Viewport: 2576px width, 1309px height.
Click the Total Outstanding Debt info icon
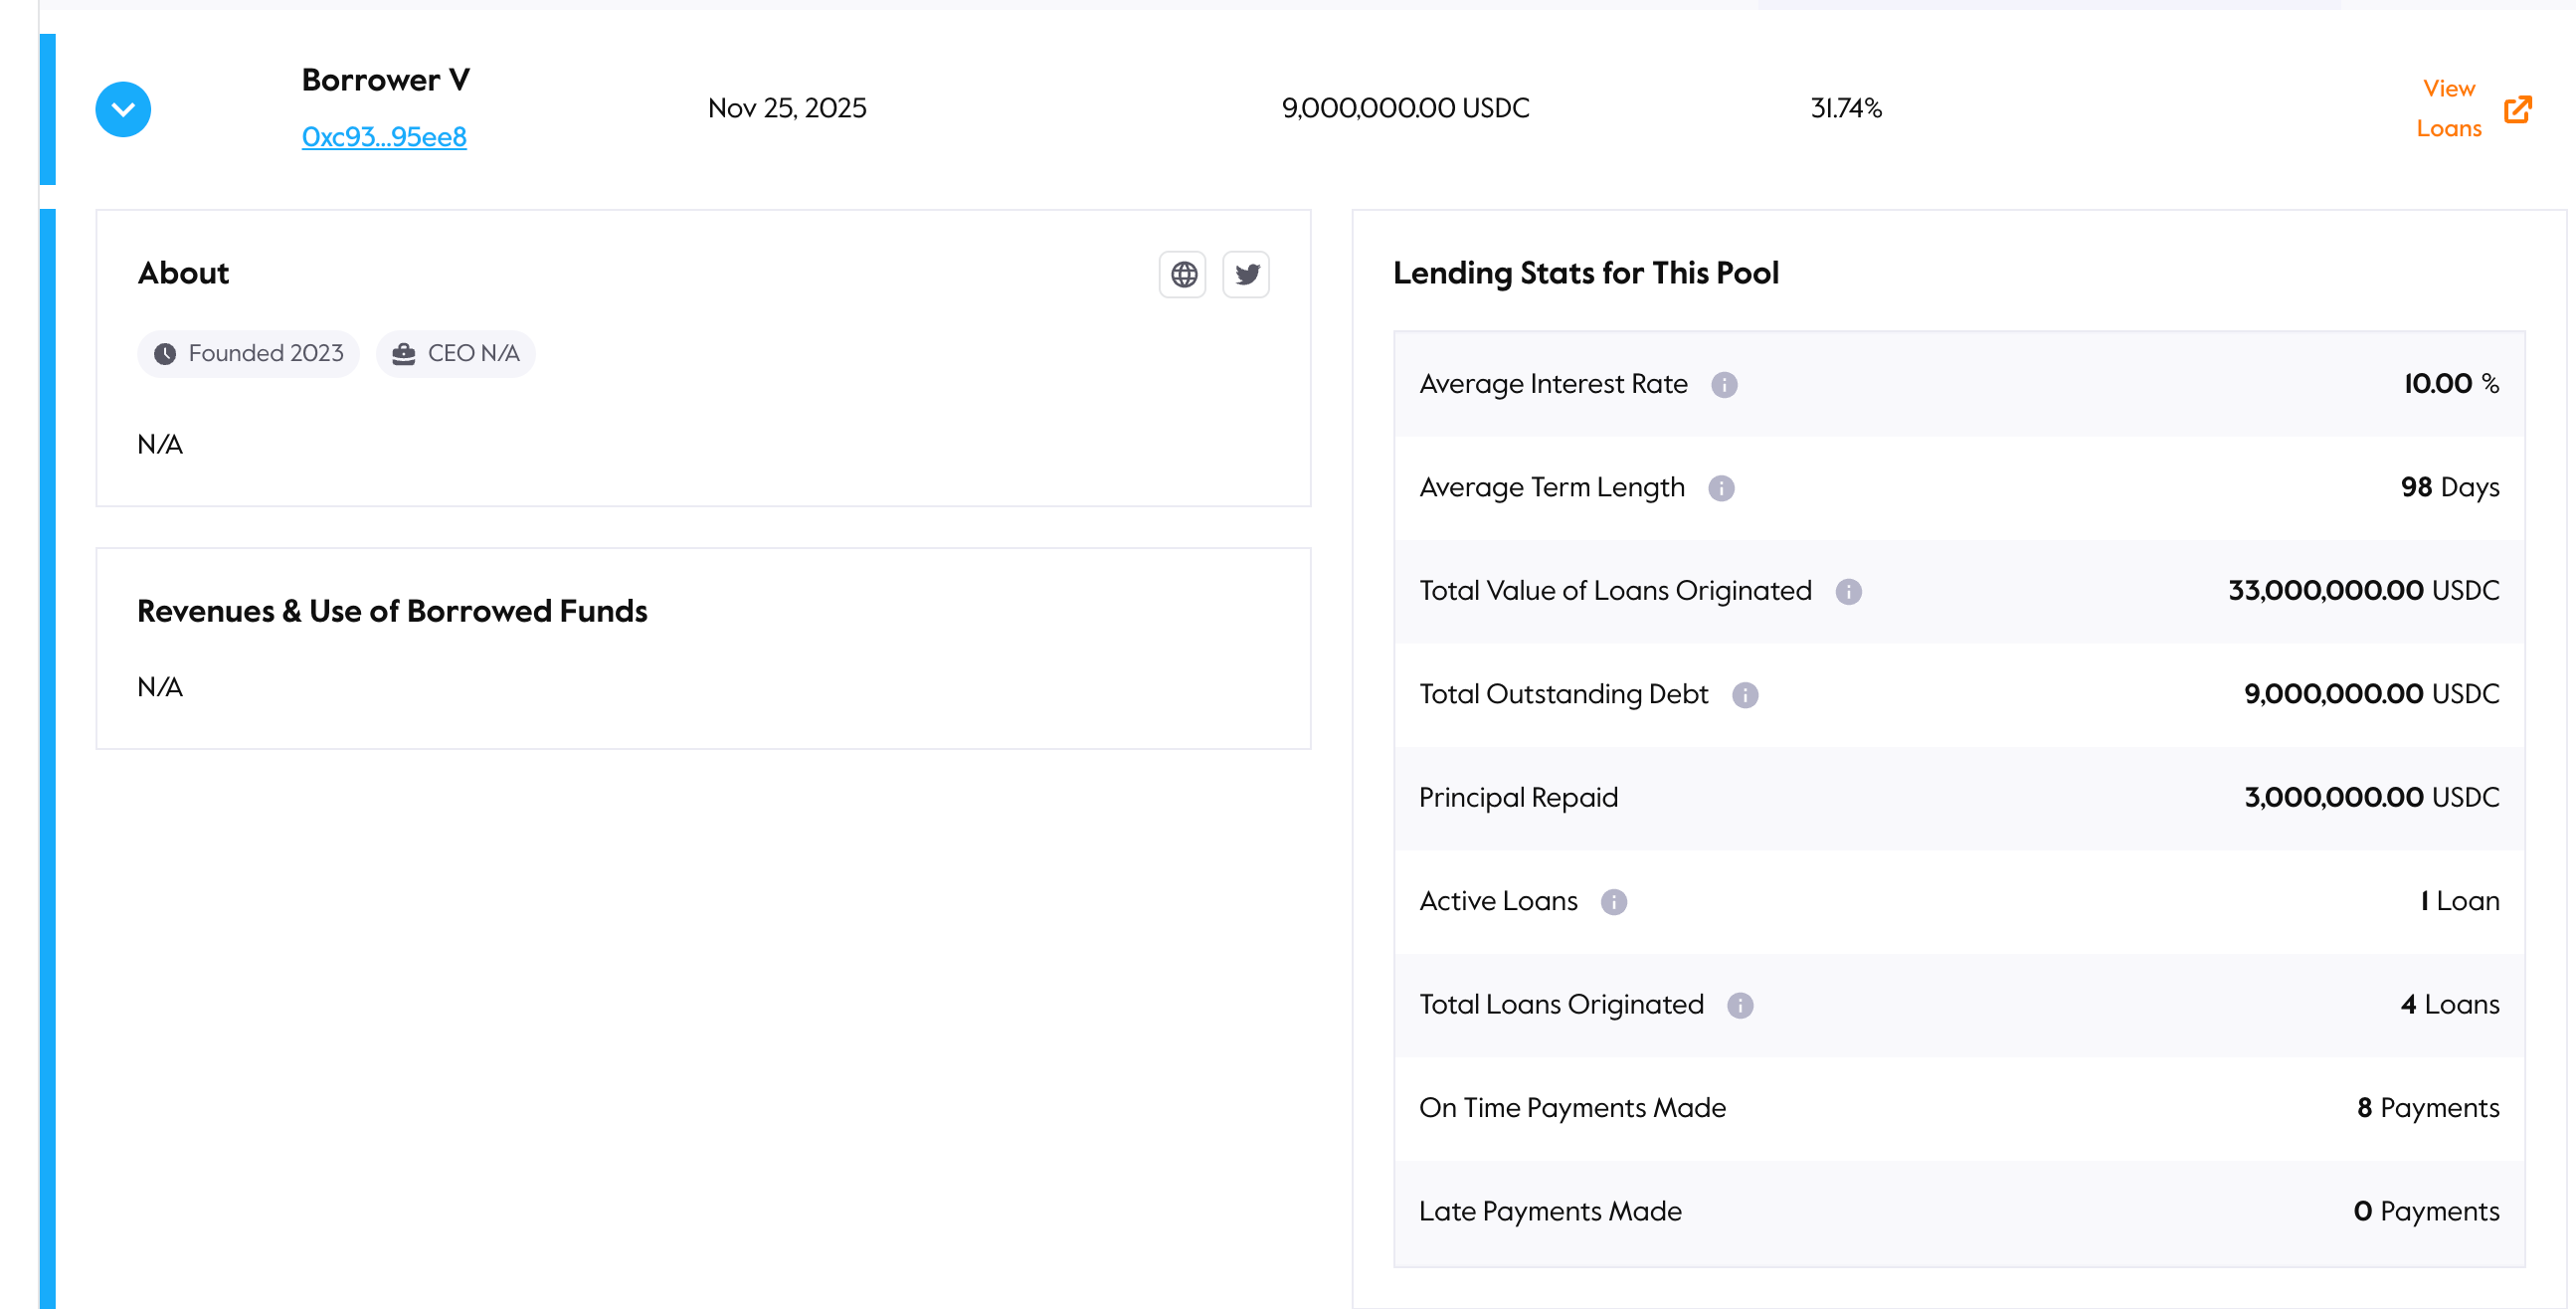(1745, 695)
